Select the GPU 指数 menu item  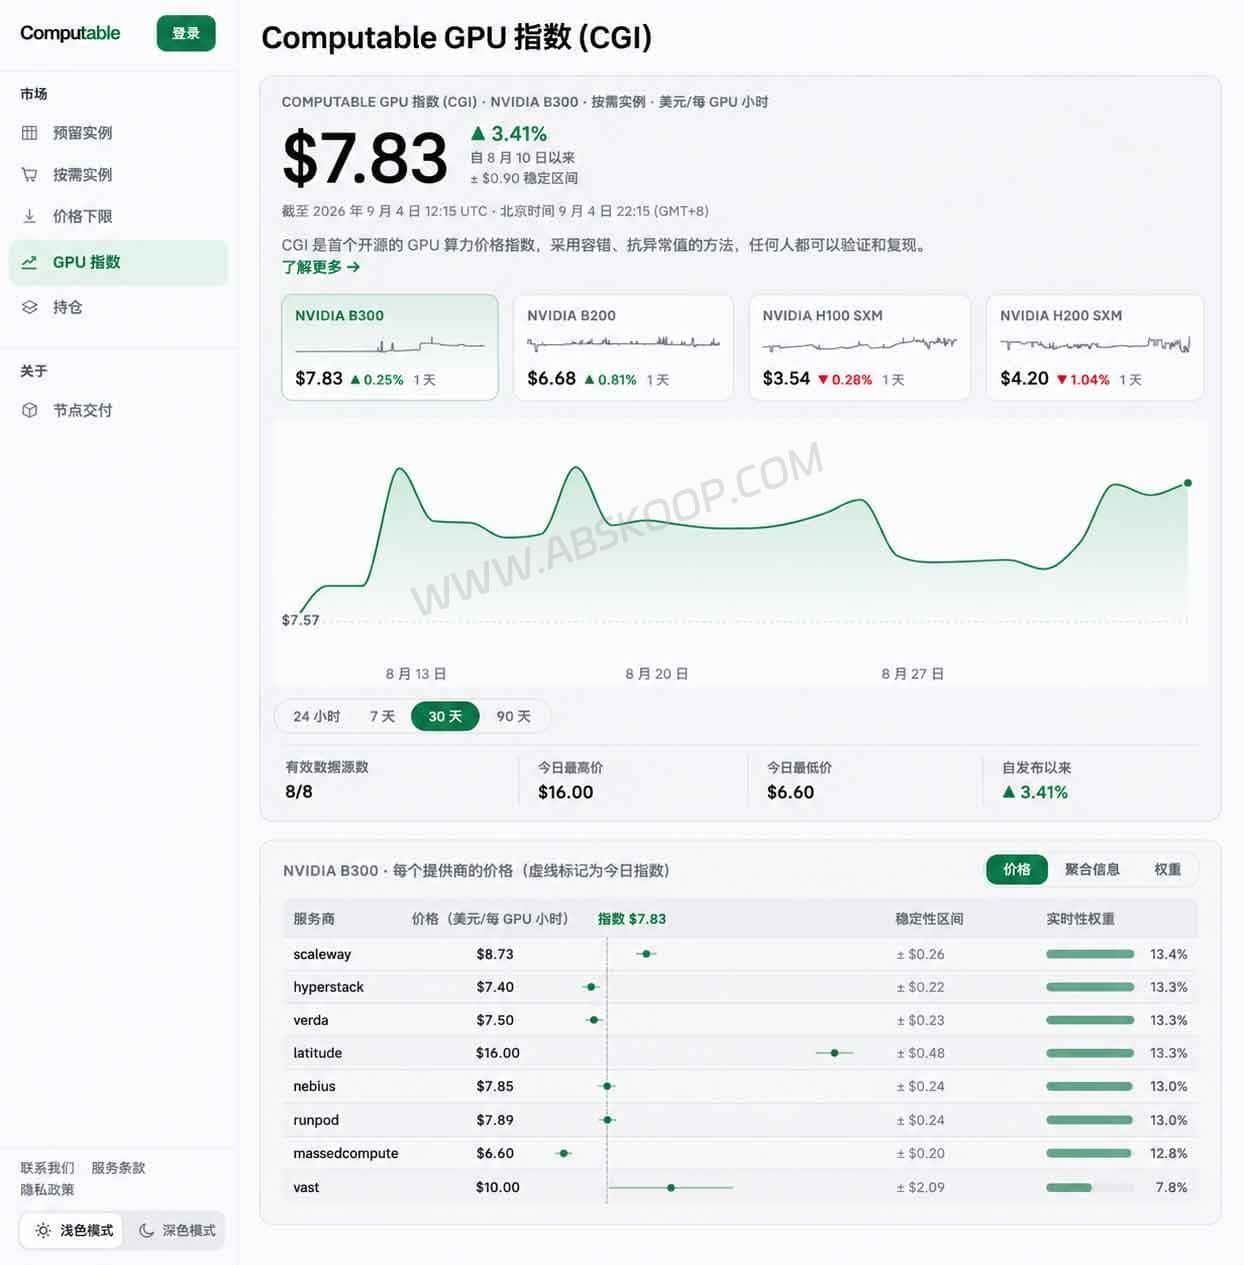point(118,262)
